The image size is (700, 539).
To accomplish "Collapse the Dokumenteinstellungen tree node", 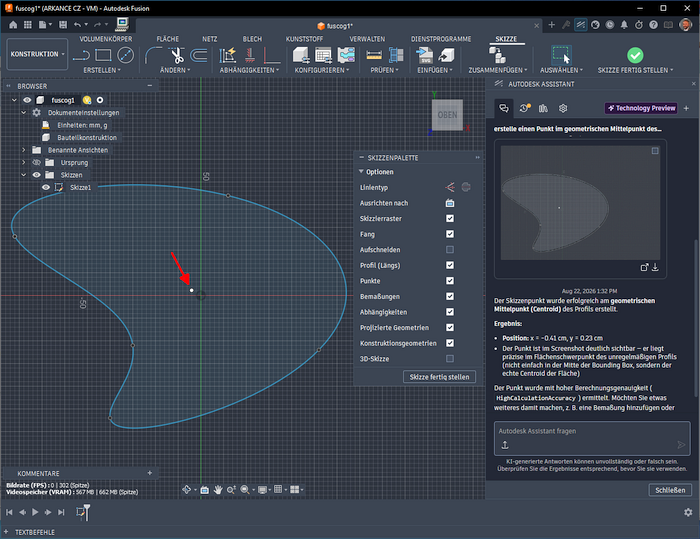I will (24, 113).
